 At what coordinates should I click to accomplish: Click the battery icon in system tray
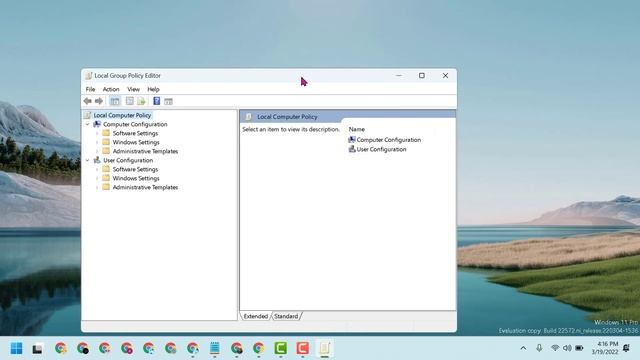click(579, 348)
